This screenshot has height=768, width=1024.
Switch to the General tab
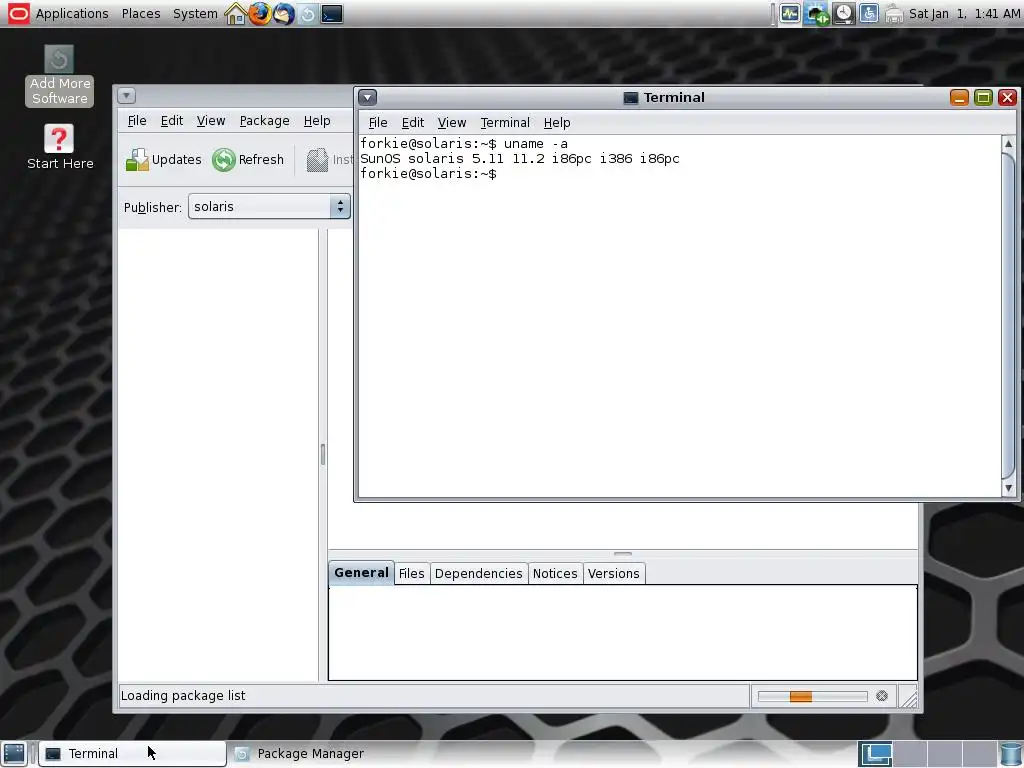click(361, 573)
